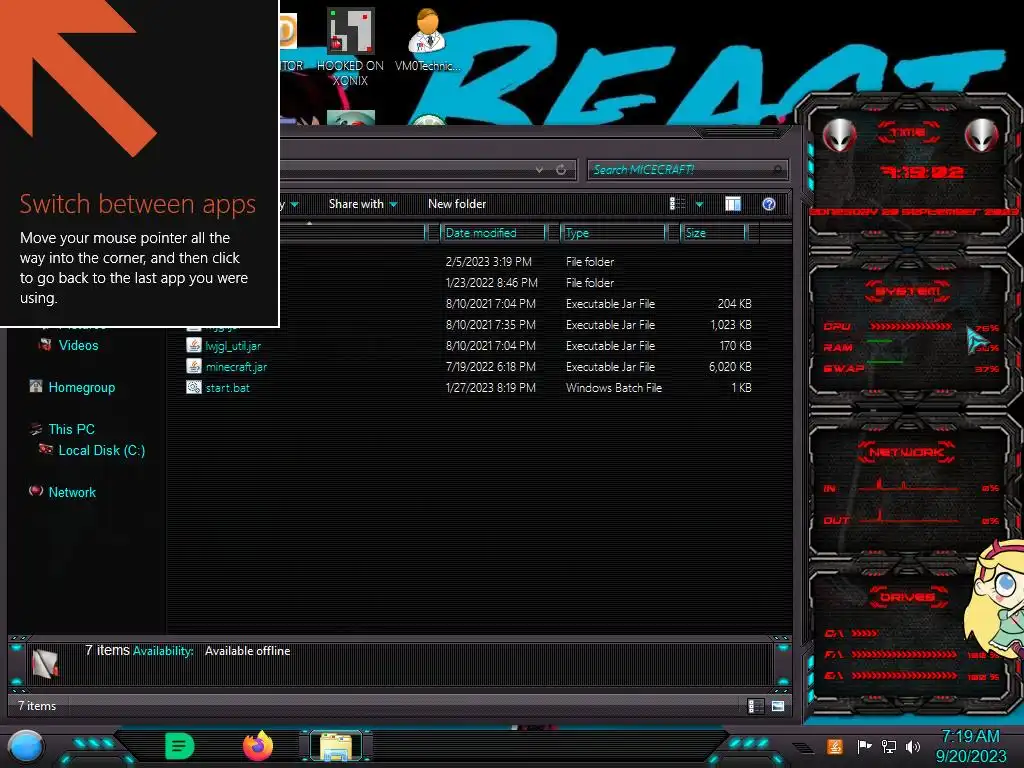Click the 6,020 KB size cell
This screenshot has width=1024, height=768.
coord(730,367)
